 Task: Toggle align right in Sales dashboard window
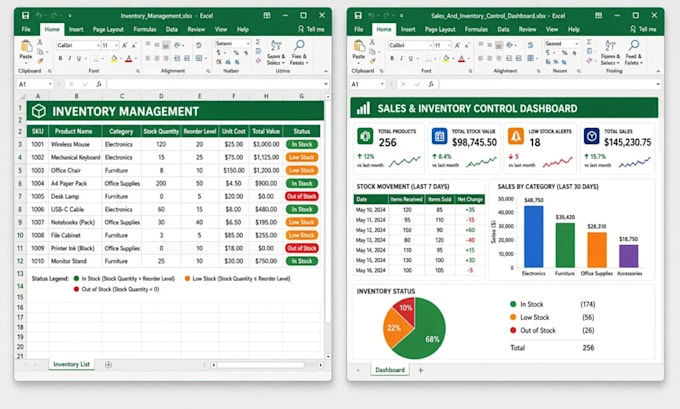[x=499, y=58]
